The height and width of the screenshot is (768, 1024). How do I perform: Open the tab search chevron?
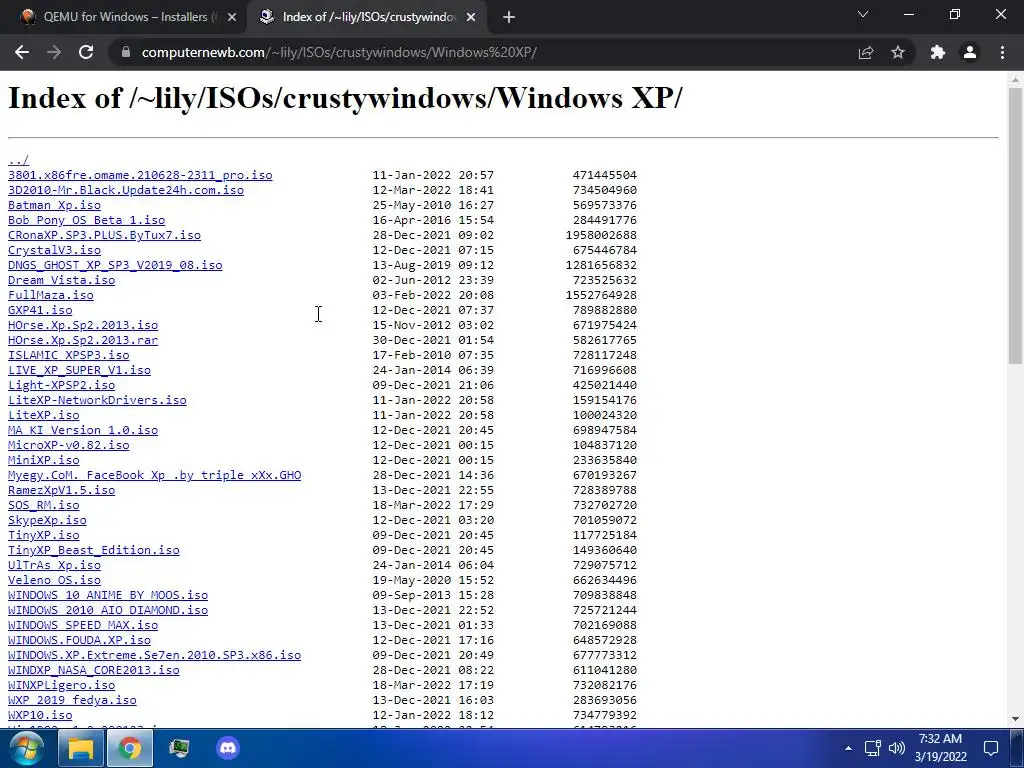[x=863, y=14]
